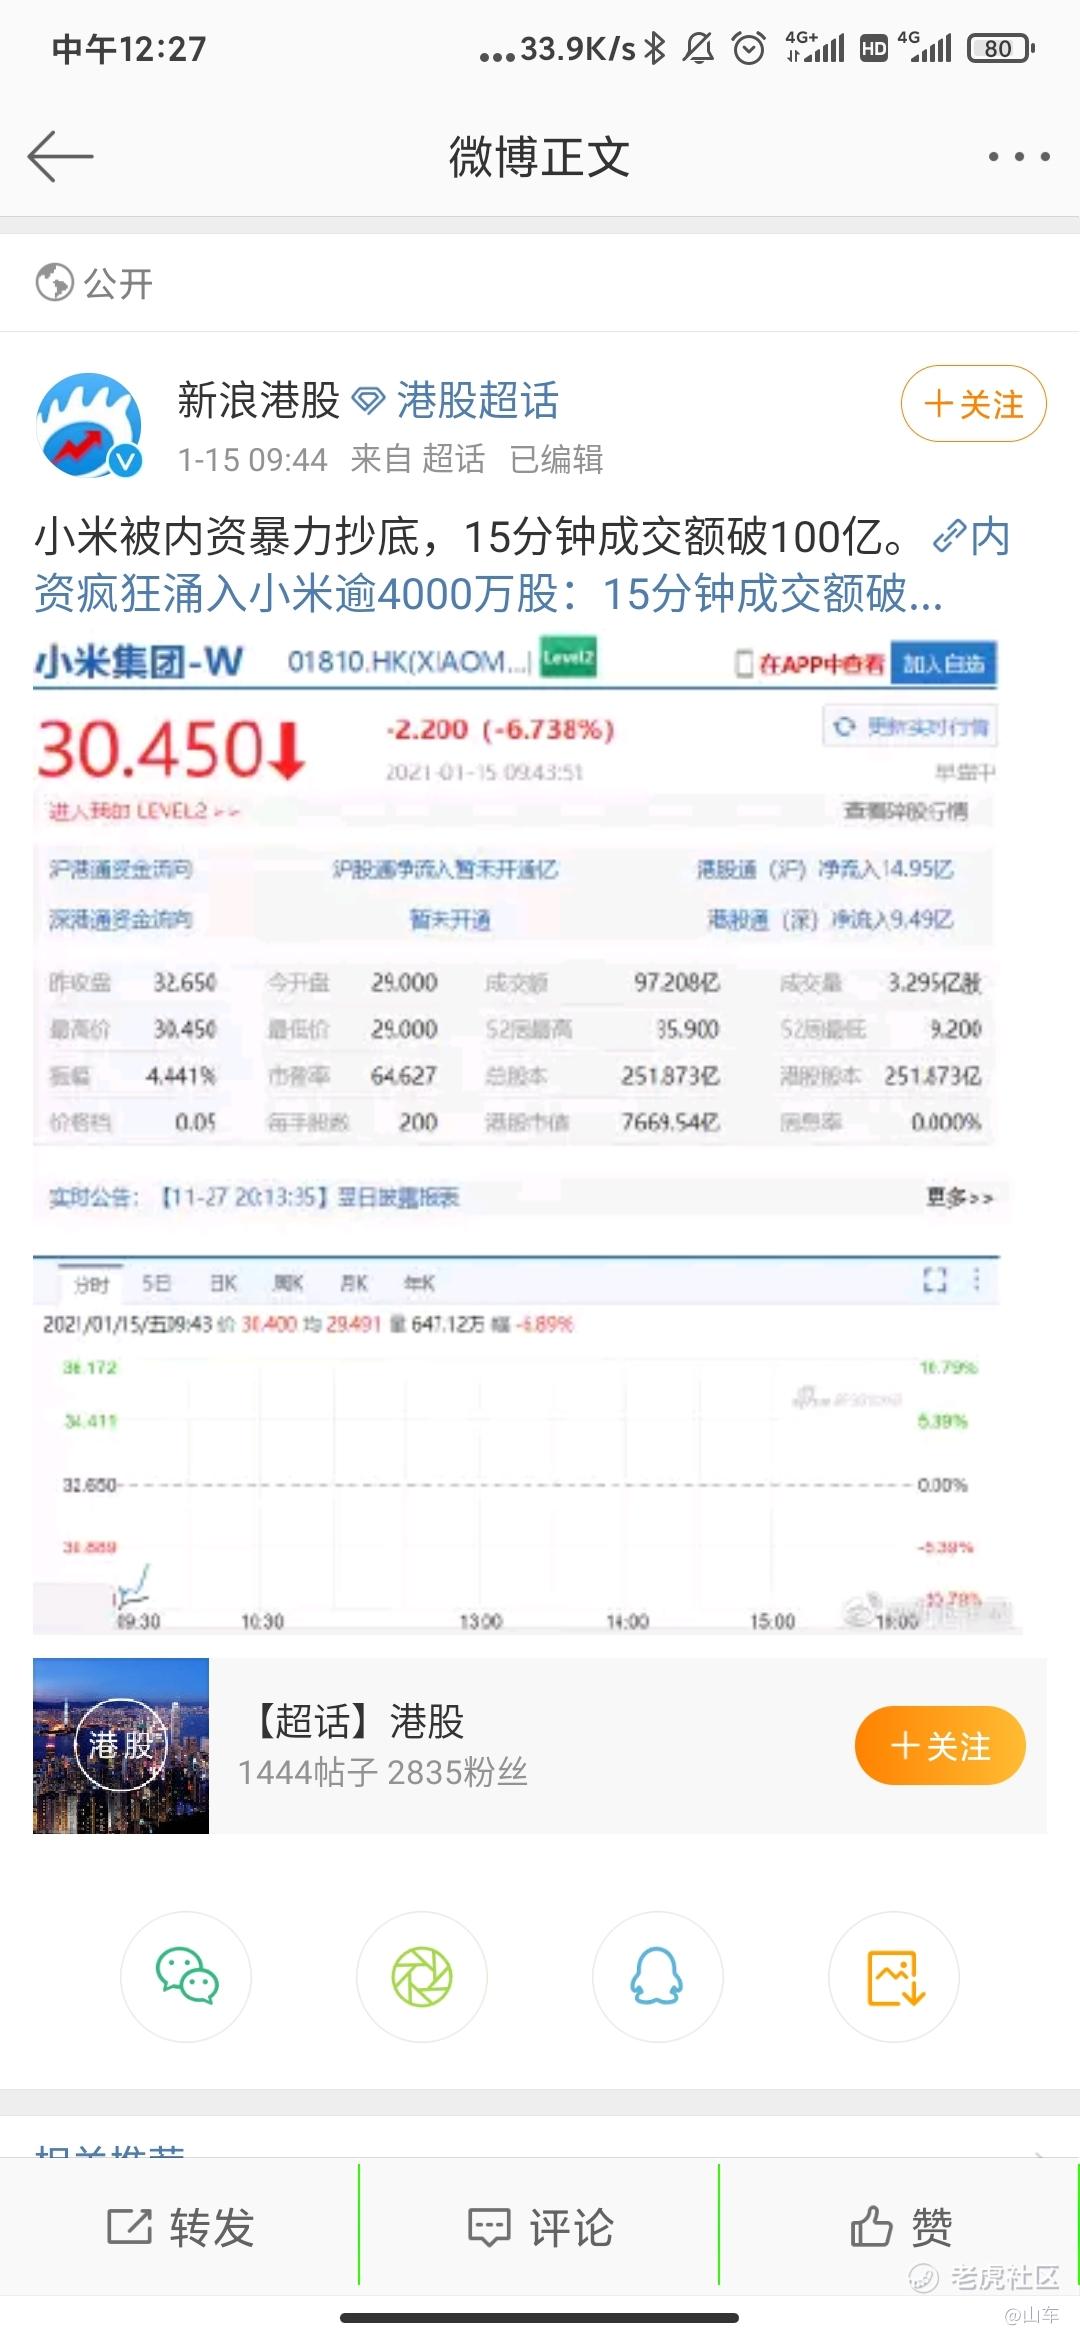
Task: Follow the 港股 super topic
Action: tap(940, 1746)
